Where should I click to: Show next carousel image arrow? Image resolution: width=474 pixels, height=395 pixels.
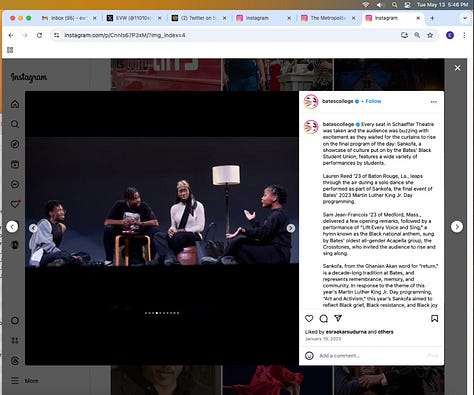click(291, 228)
